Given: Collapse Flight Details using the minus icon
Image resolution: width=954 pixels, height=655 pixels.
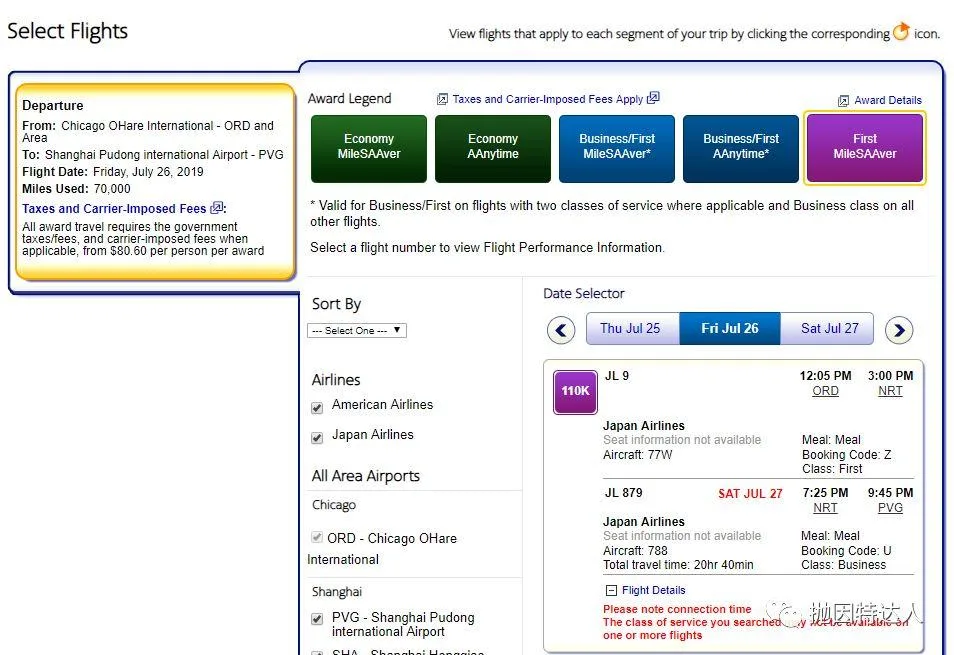Looking at the screenshot, I should pyautogui.click(x=611, y=591).
